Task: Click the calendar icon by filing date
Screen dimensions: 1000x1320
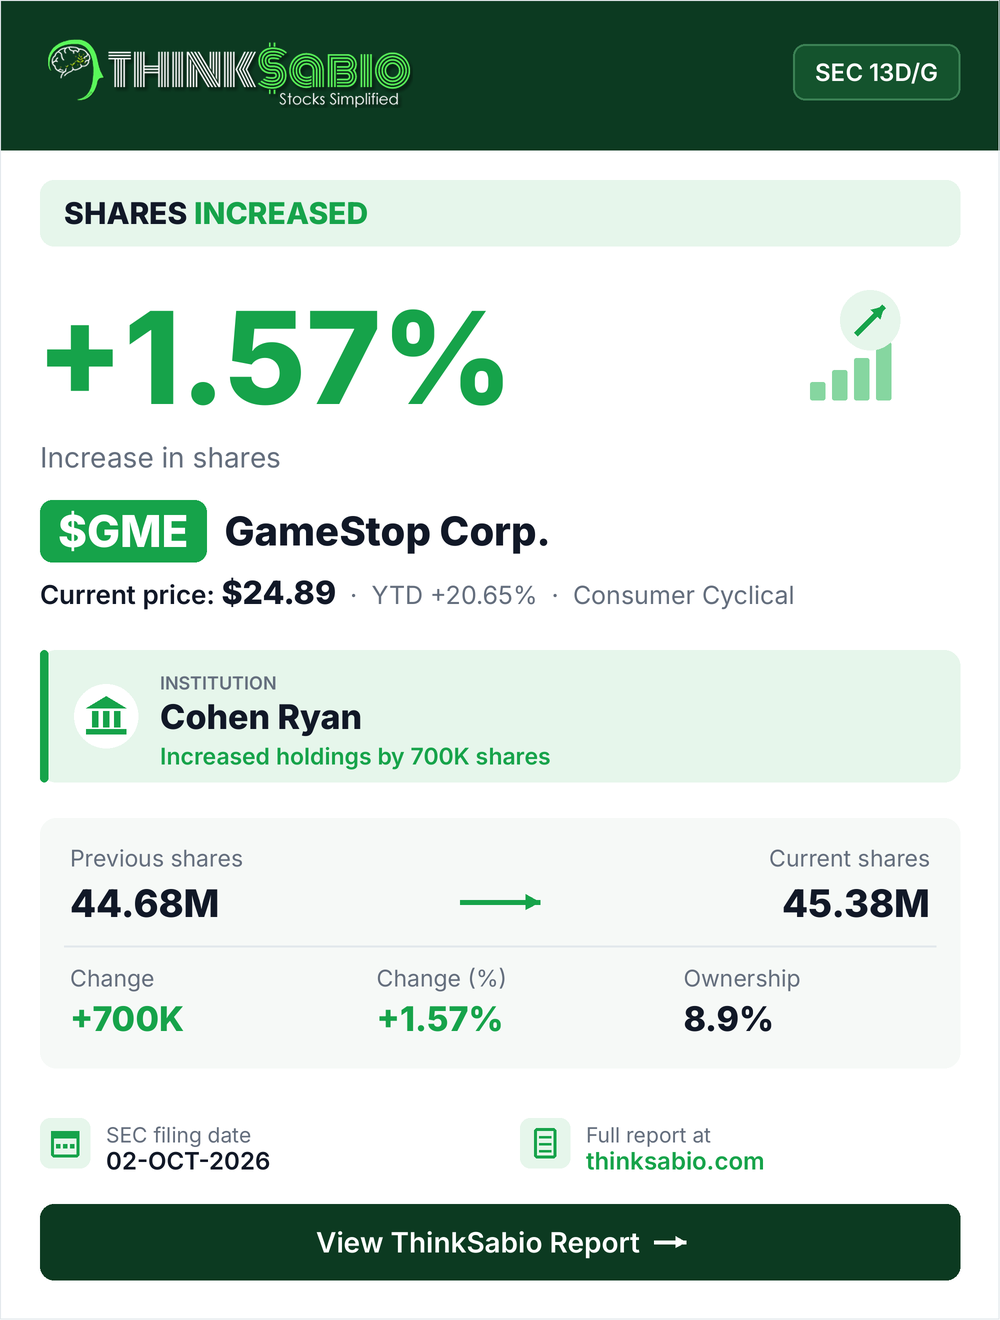Action: coord(65,1143)
